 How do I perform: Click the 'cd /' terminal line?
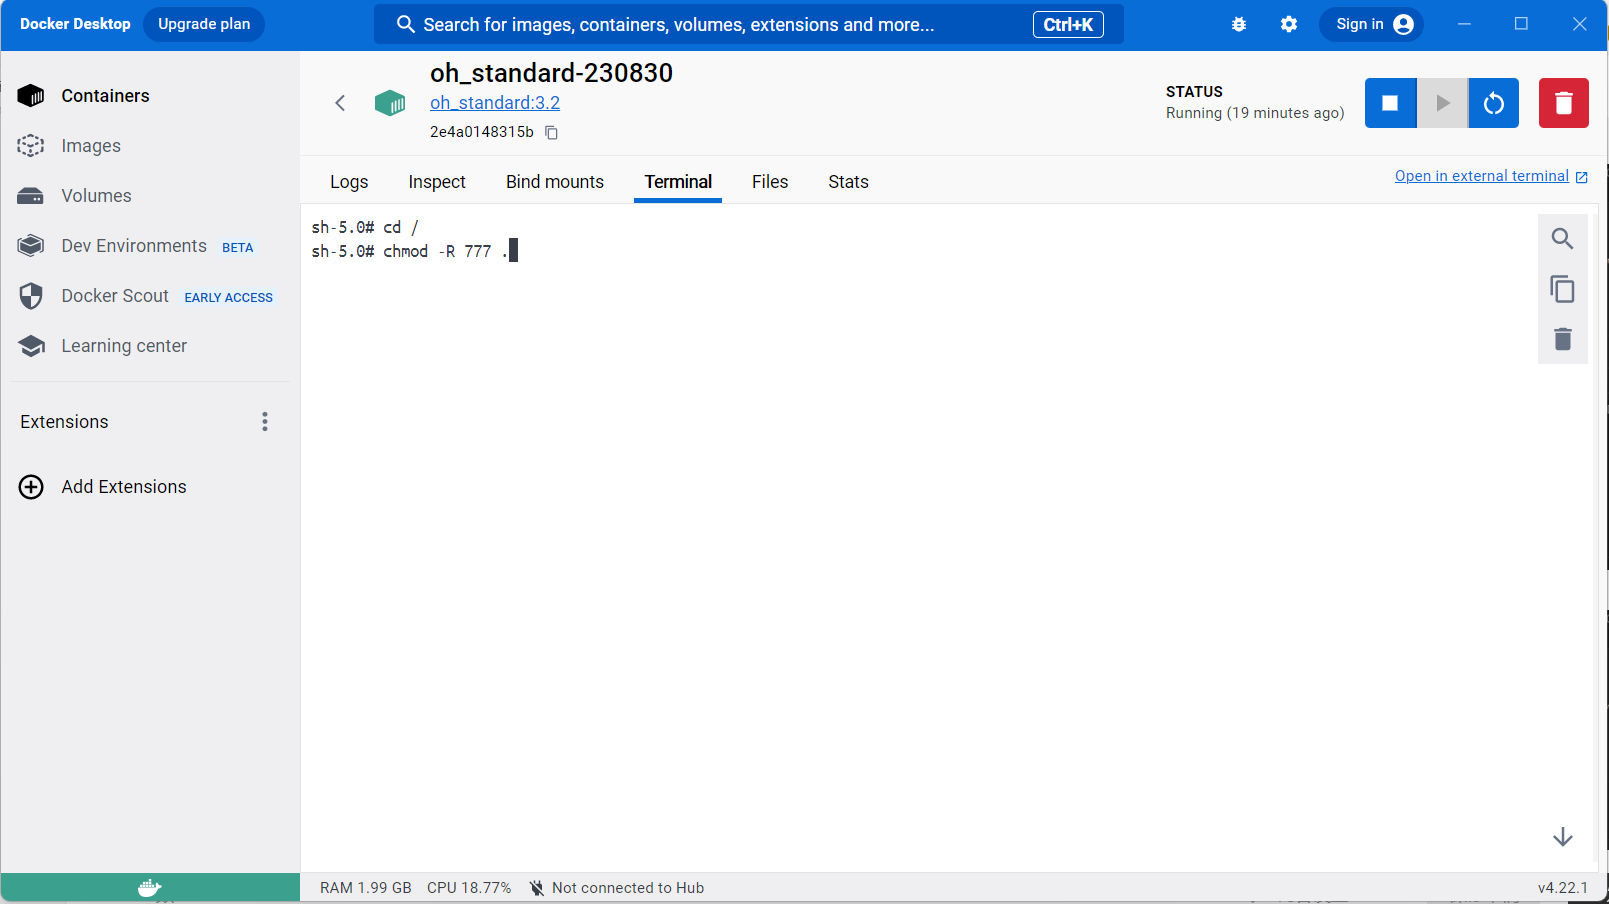click(365, 227)
